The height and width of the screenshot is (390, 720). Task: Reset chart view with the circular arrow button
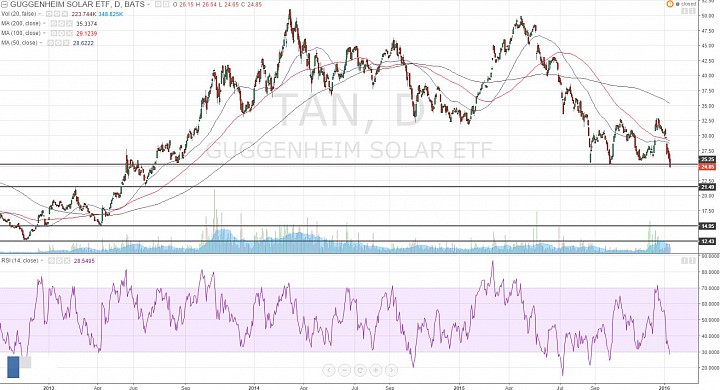point(360,370)
